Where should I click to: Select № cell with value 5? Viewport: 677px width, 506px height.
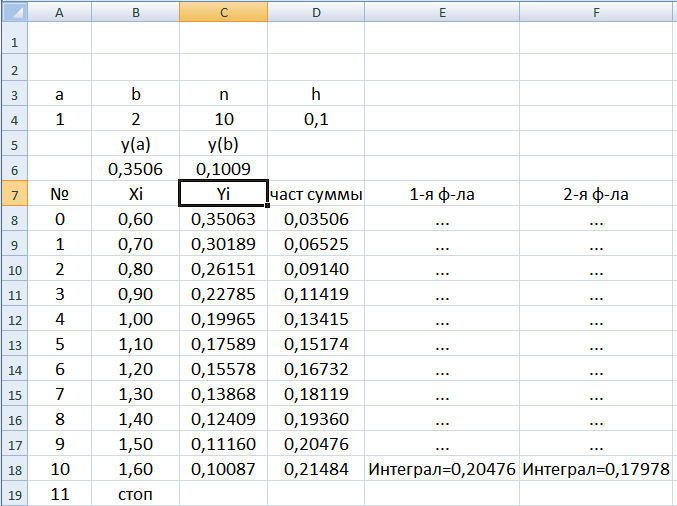coord(60,344)
